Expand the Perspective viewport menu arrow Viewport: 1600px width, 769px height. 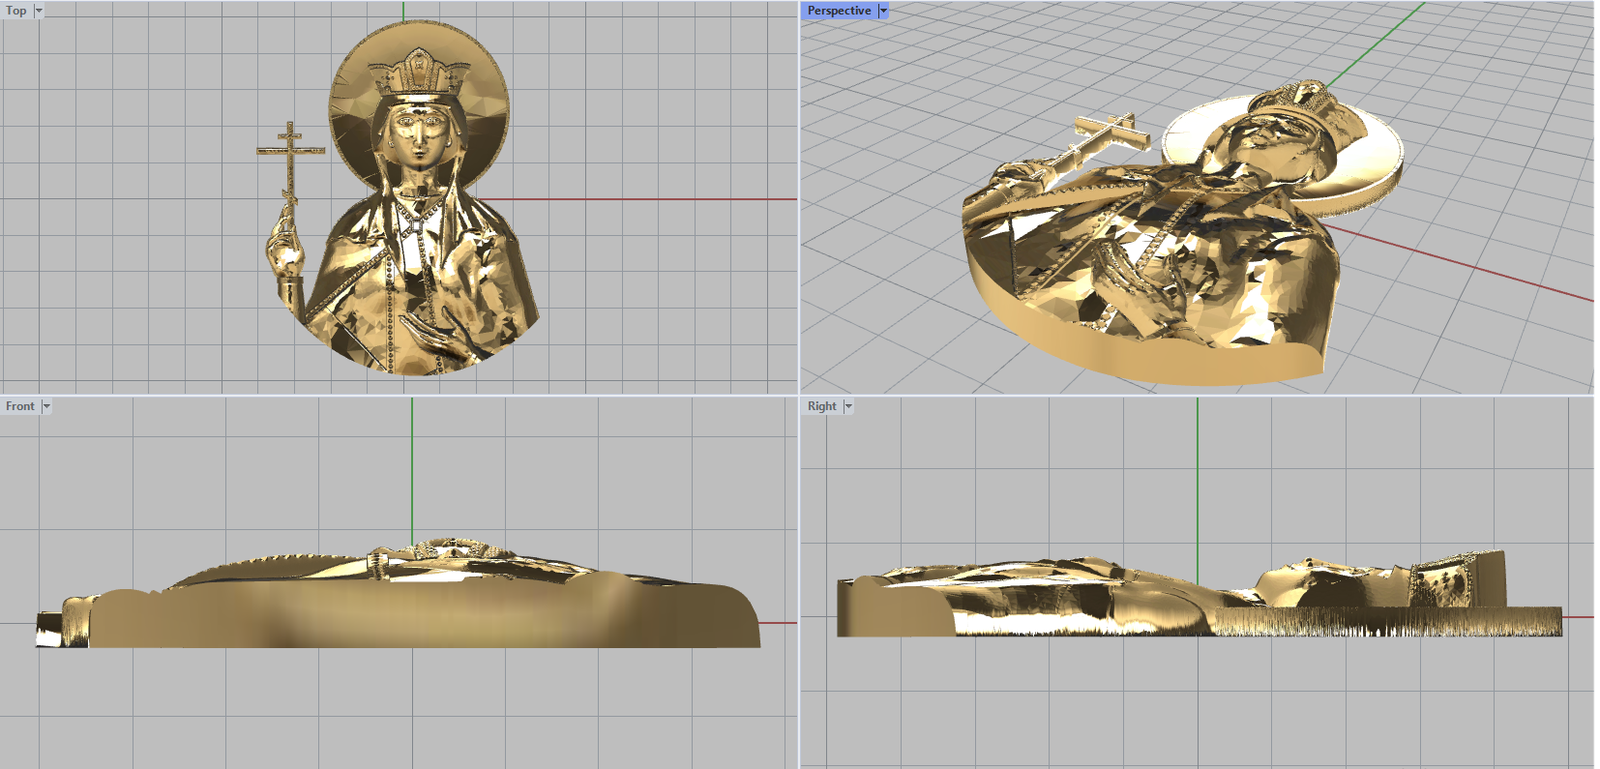click(x=883, y=11)
